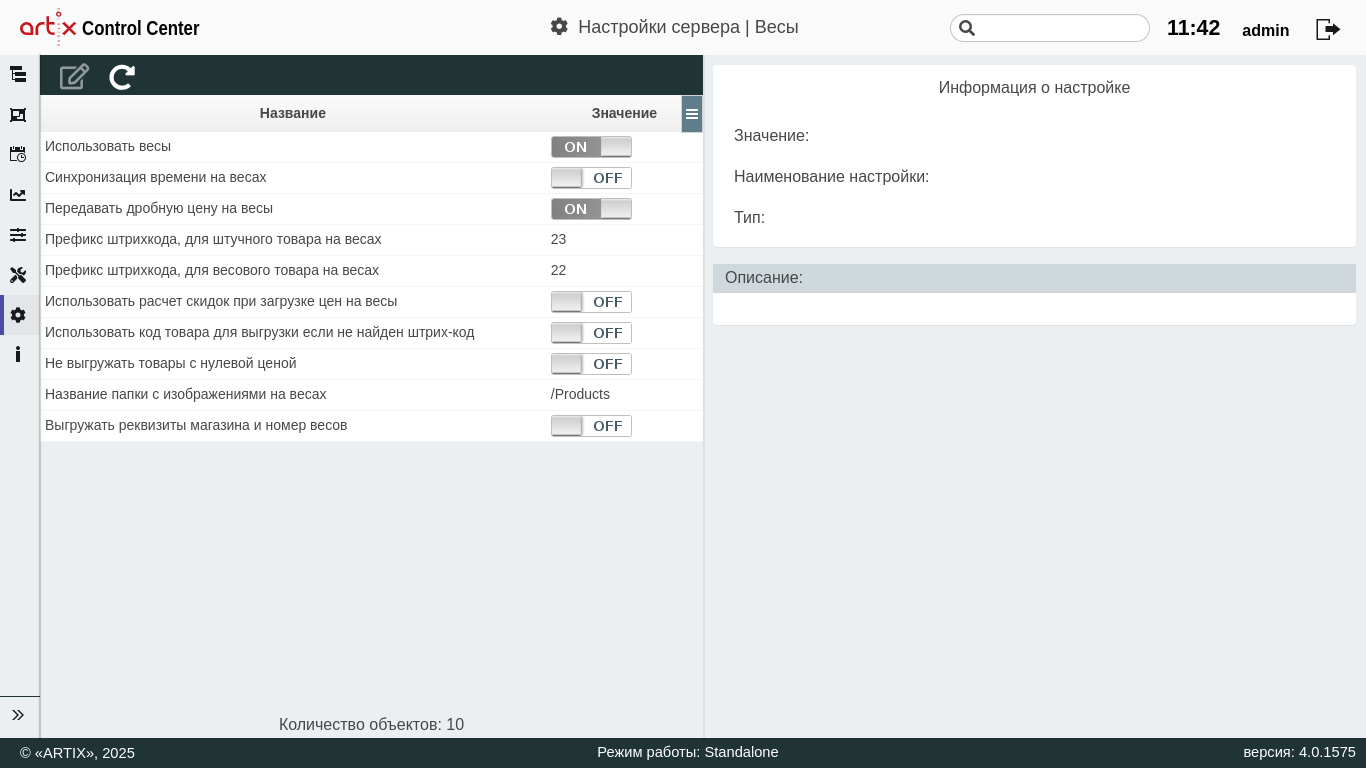Click the search input field
The width and height of the screenshot is (1366, 768).
1060,28
